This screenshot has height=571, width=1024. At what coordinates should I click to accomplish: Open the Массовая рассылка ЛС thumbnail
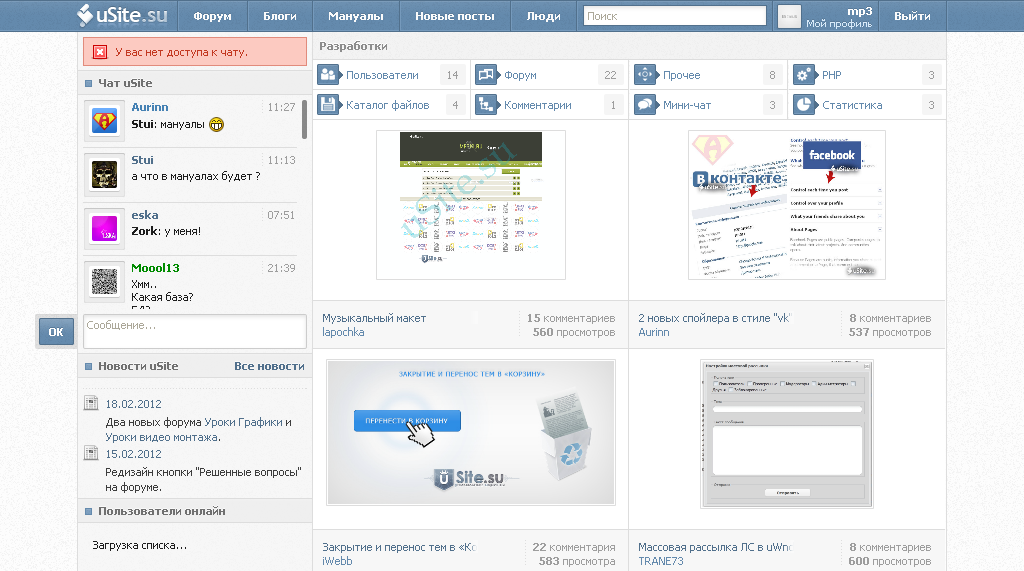point(787,433)
